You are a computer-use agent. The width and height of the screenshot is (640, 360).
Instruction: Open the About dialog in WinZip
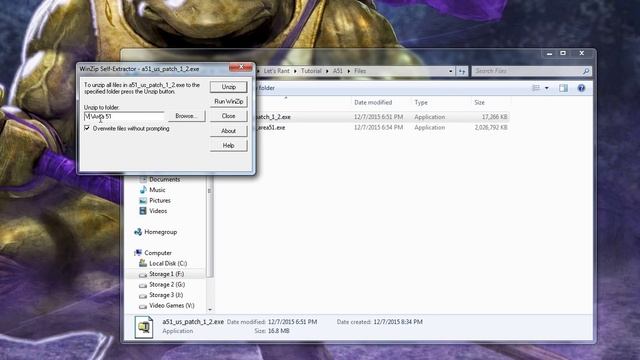point(229,131)
